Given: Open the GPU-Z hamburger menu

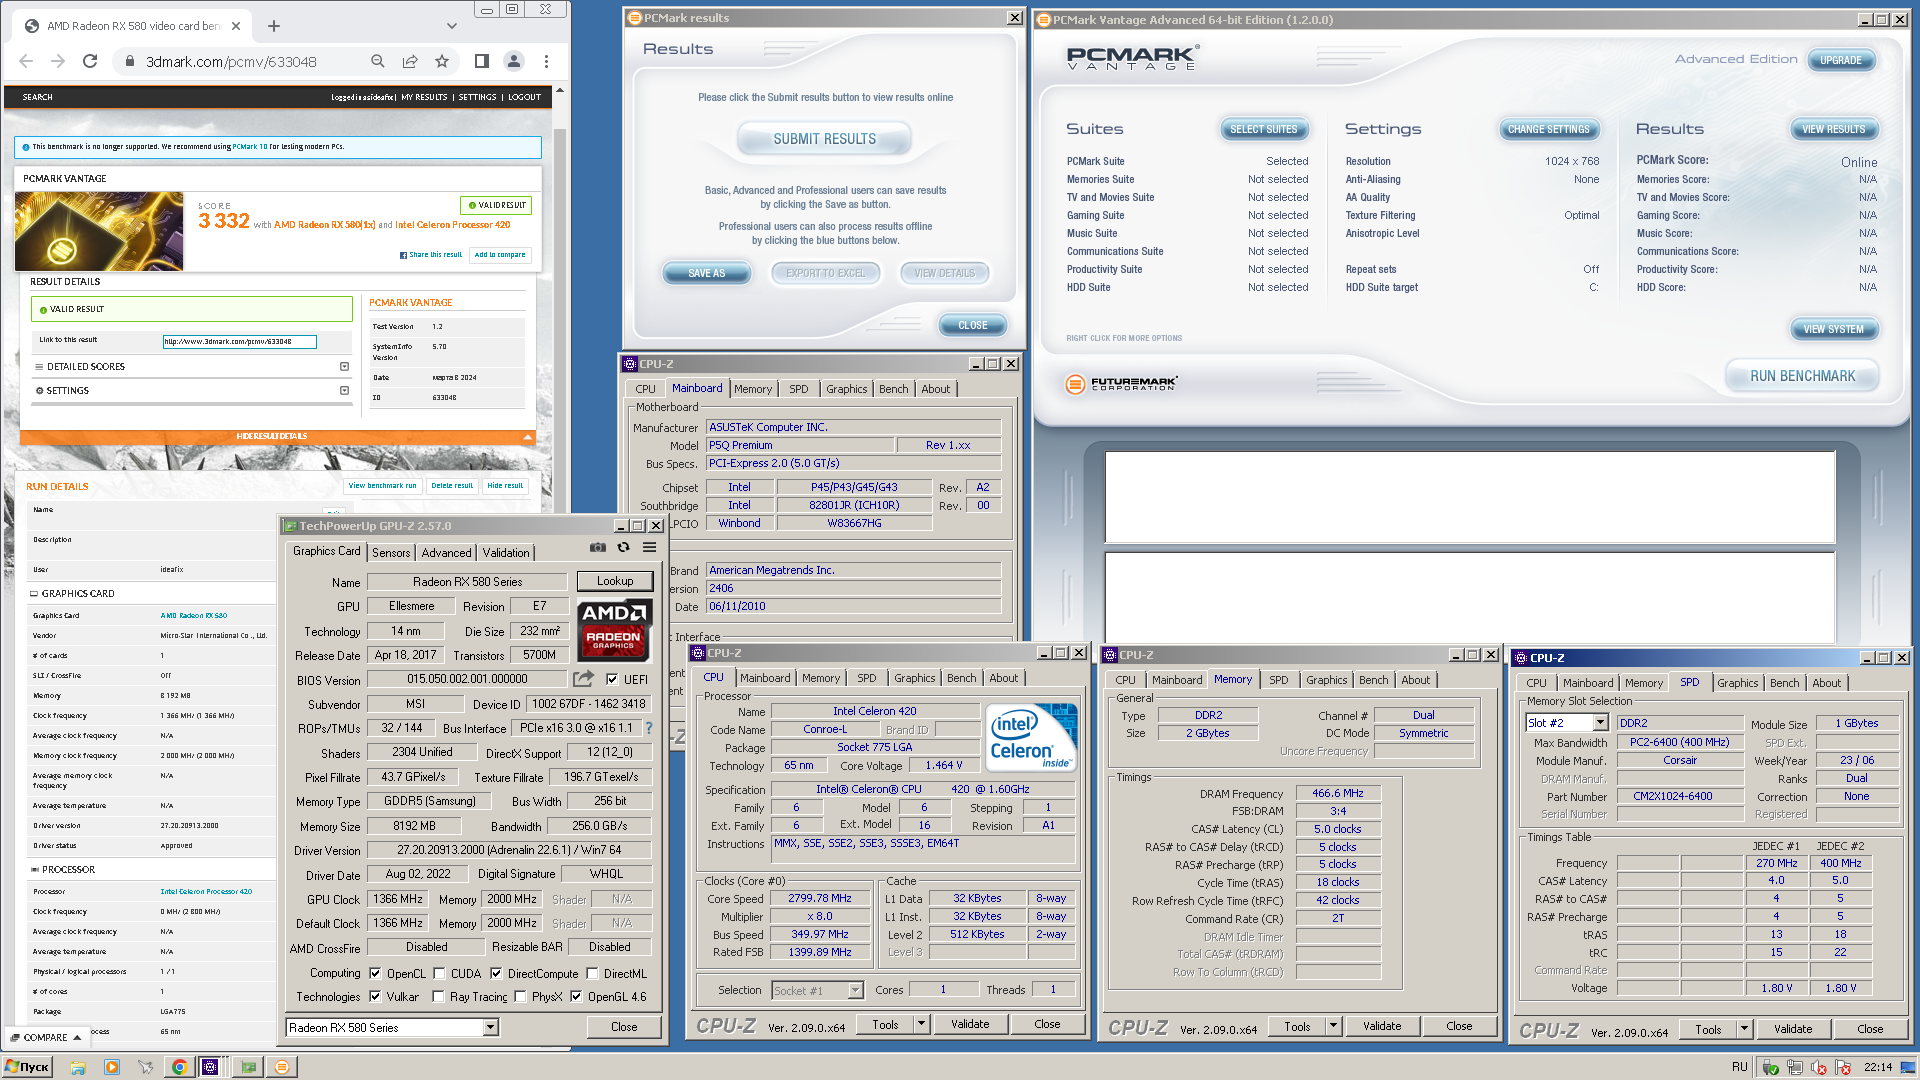Looking at the screenshot, I should 649,547.
